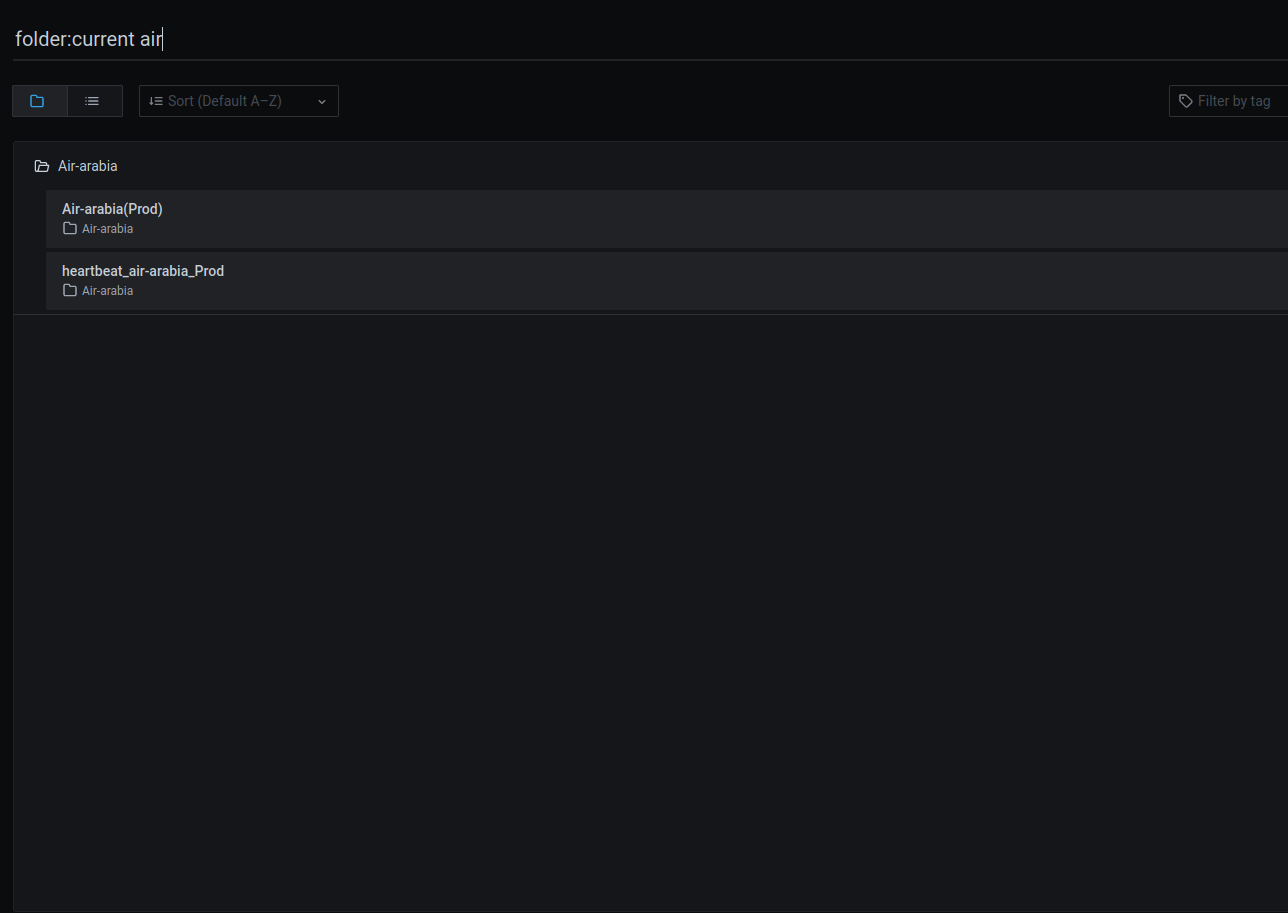The width and height of the screenshot is (1288, 913).
Task: Switch to list view layout icon
Action: coord(93,100)
